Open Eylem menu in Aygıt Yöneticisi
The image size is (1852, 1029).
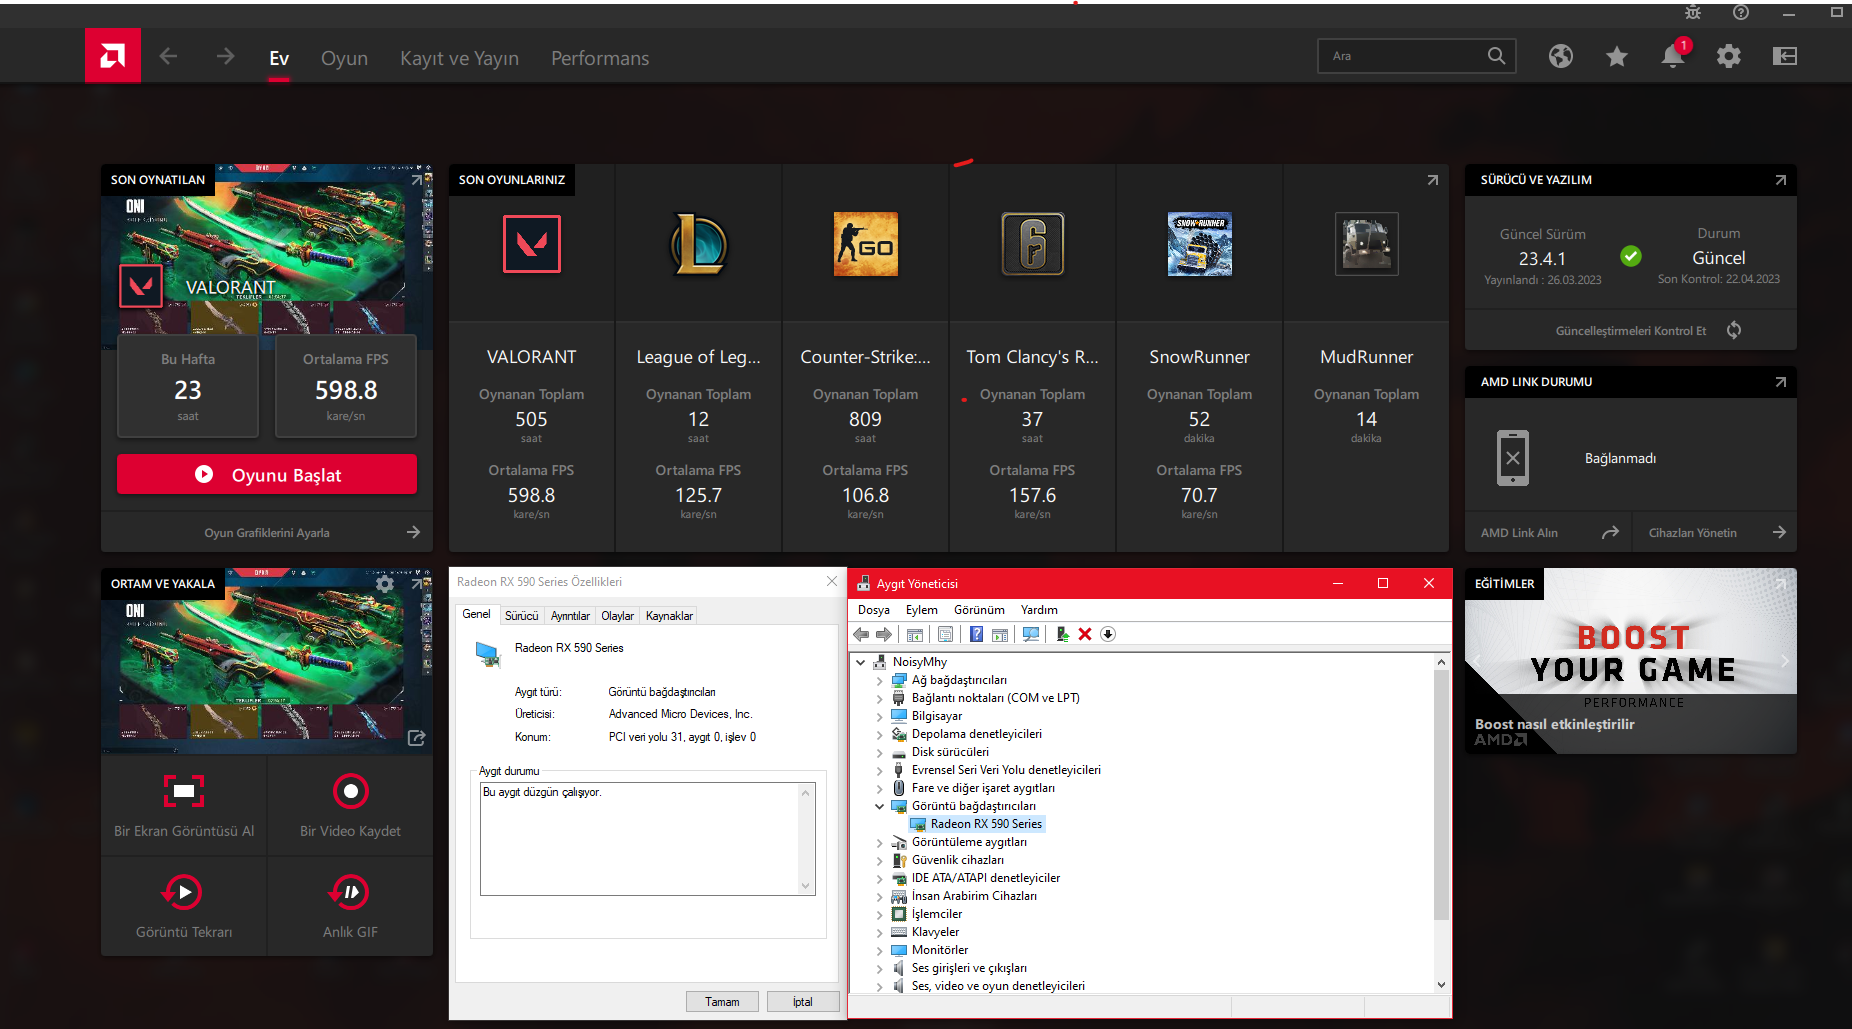click(x=921, y=610)
